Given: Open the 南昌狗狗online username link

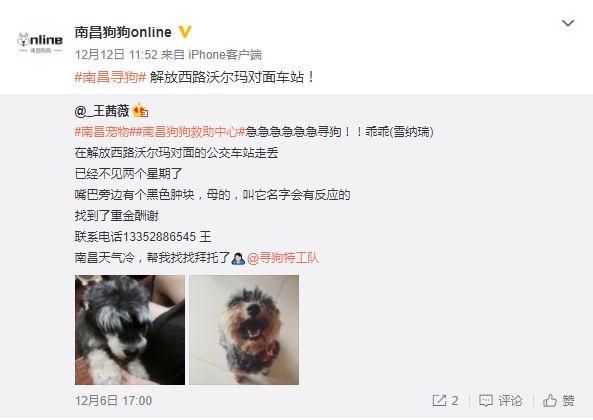Looking at the screenshot, I should [123, 32].
